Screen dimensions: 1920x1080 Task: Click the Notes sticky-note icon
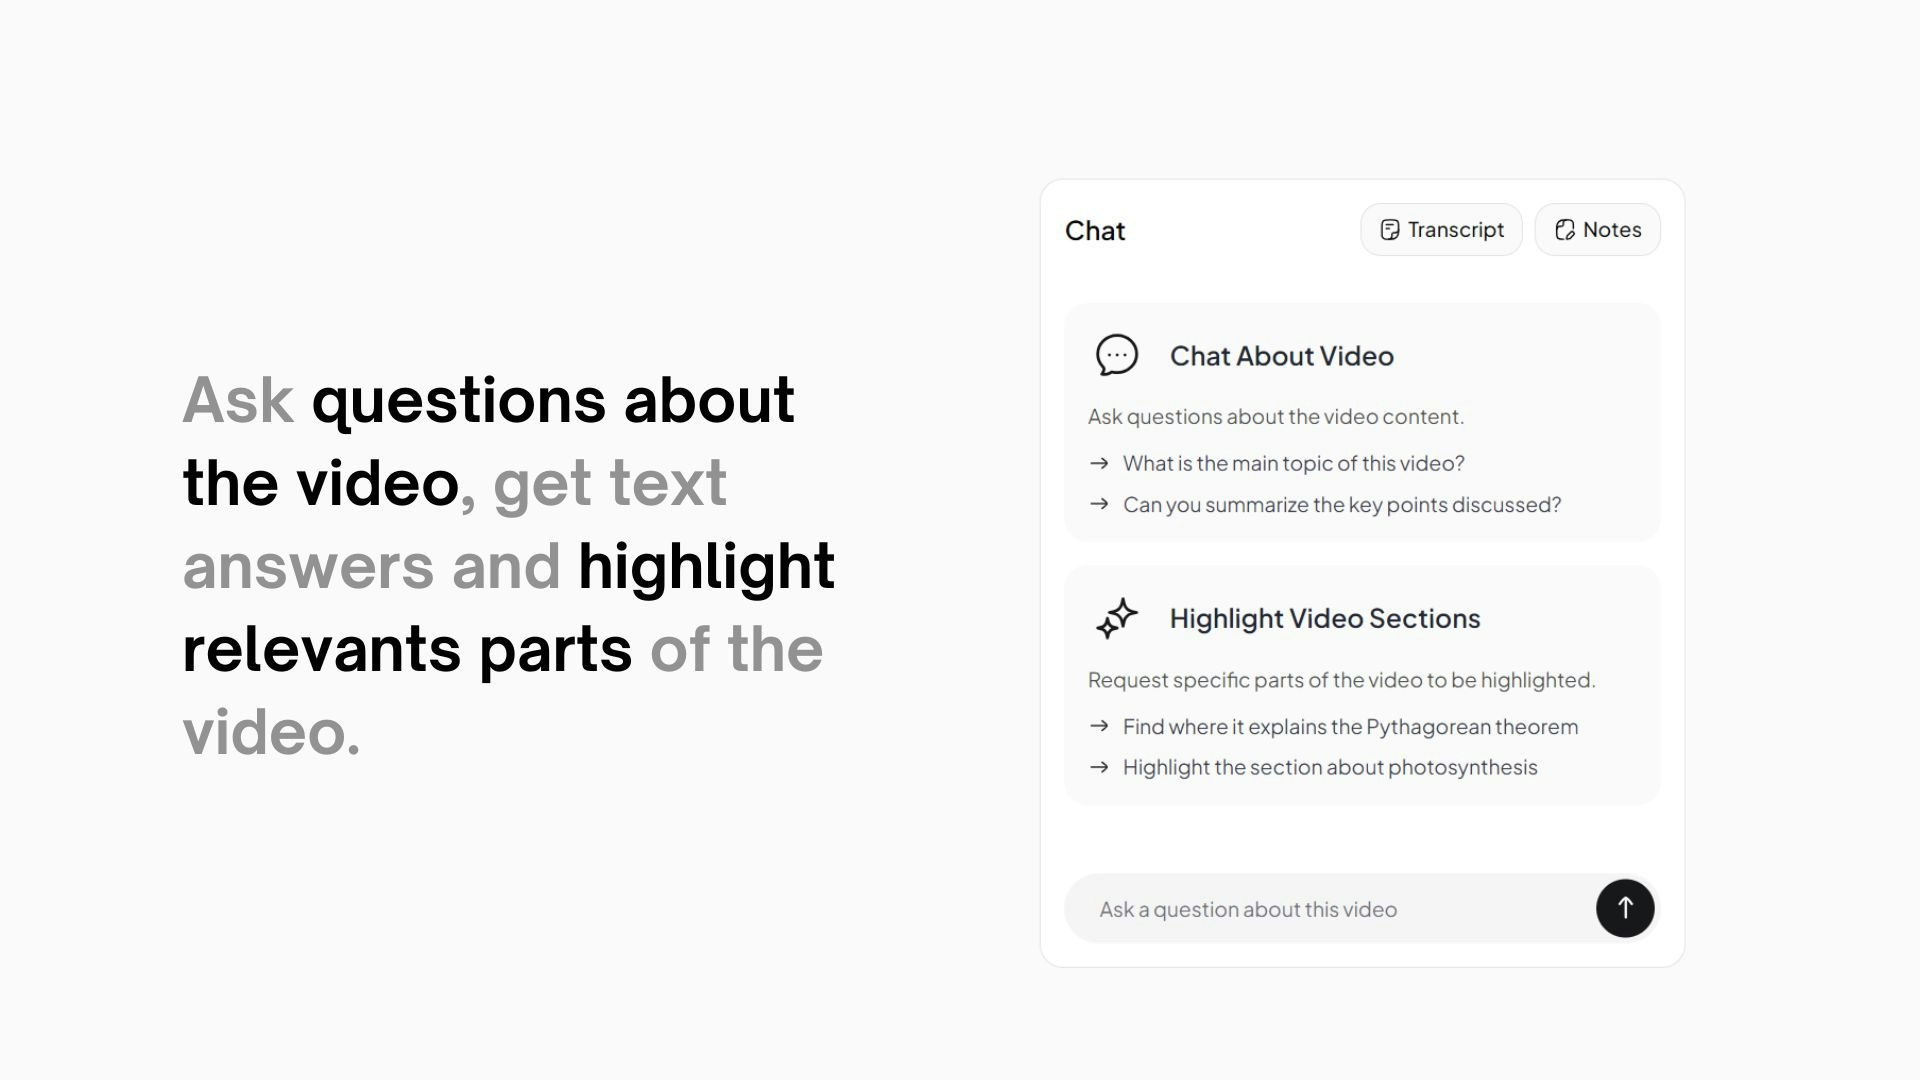click(x=1564, y=230)
